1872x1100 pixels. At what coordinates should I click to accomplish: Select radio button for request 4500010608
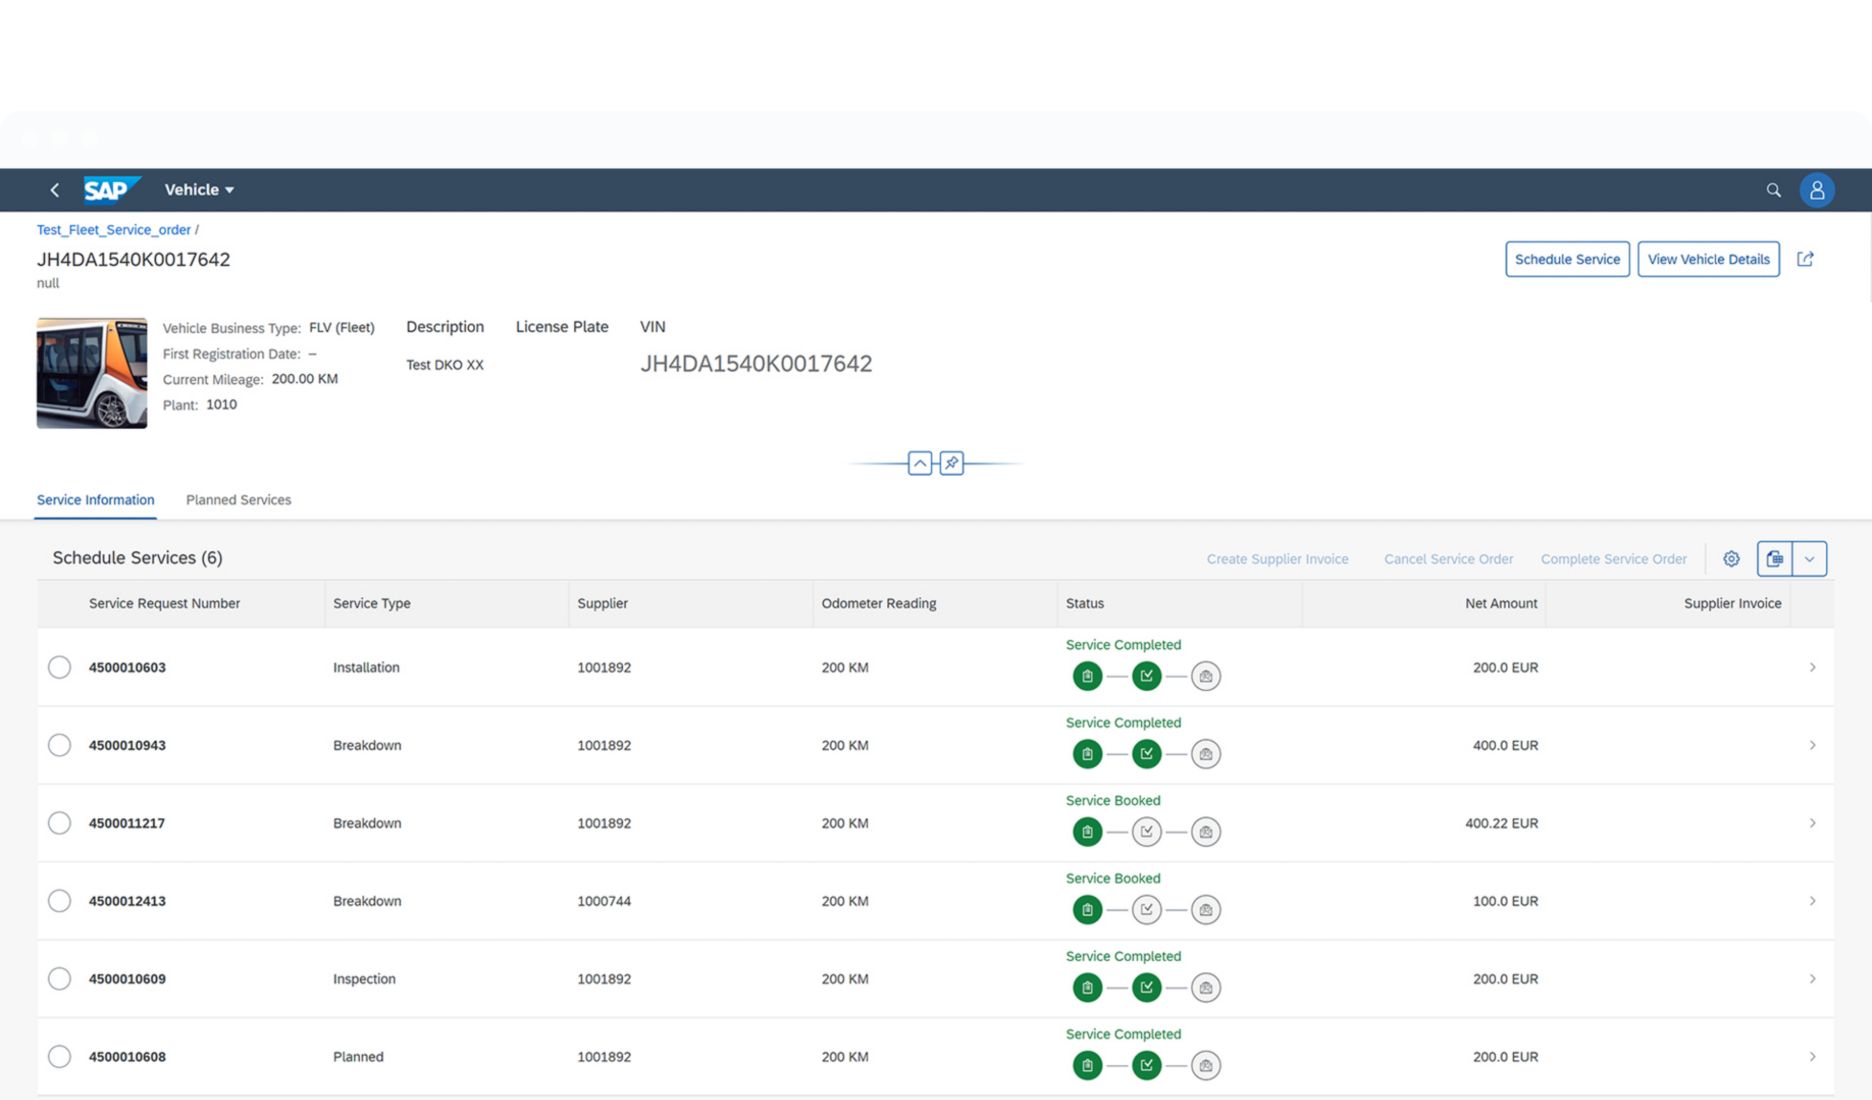tap(60, 1056)
